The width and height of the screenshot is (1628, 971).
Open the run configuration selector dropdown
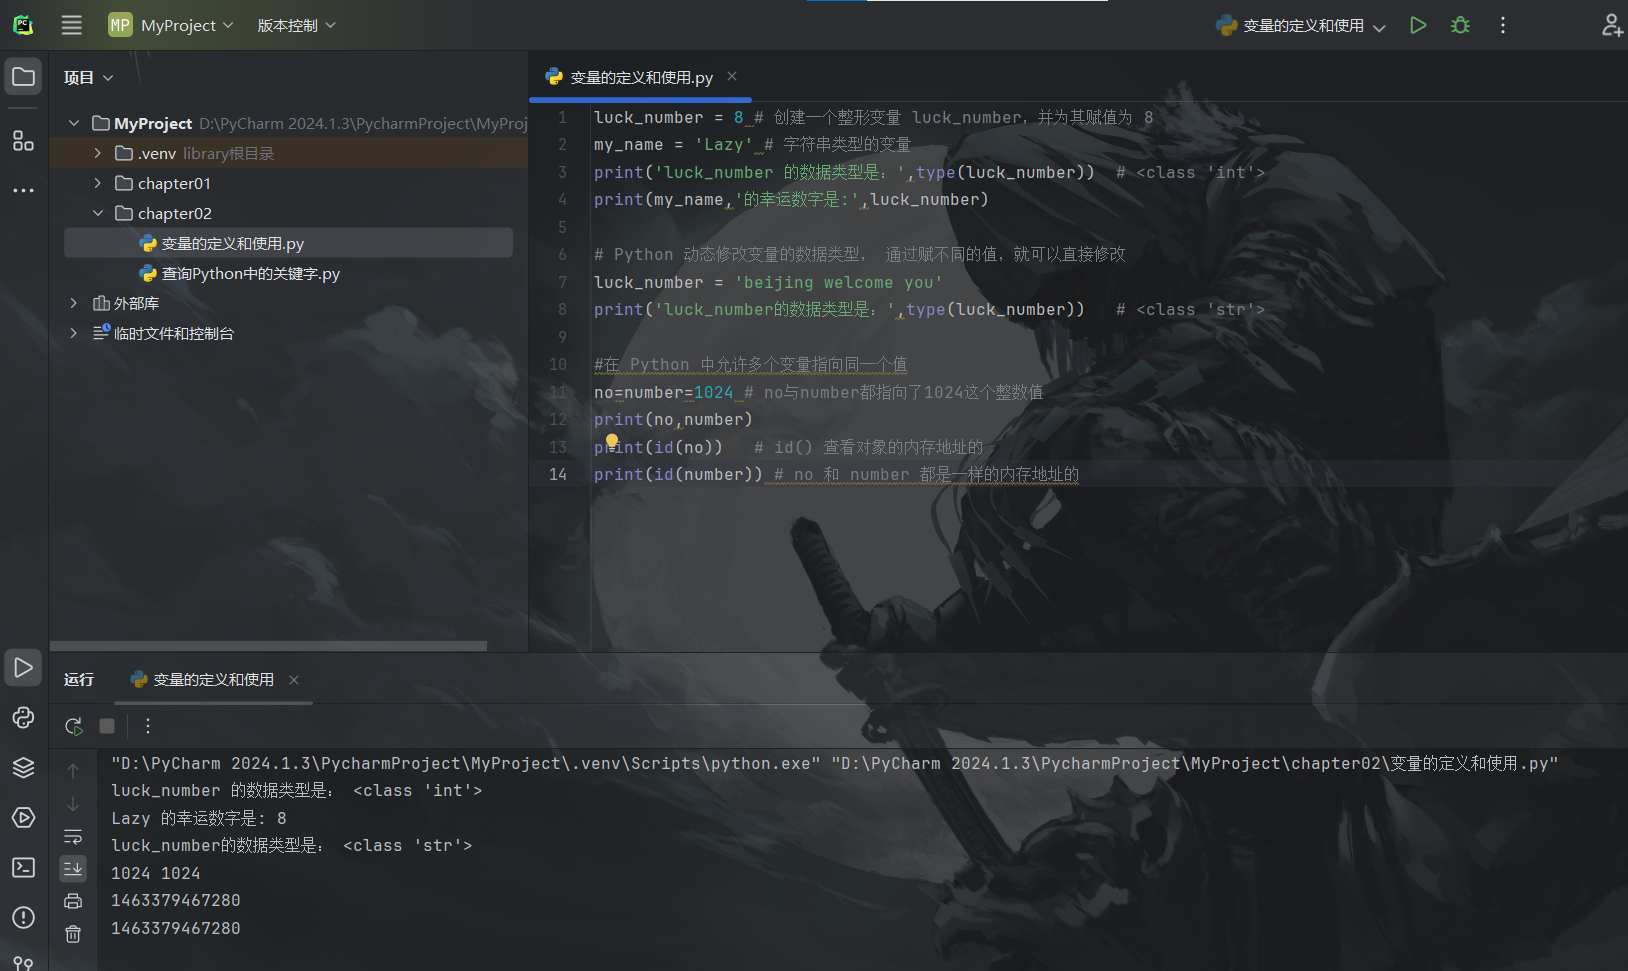point(1301,25)
